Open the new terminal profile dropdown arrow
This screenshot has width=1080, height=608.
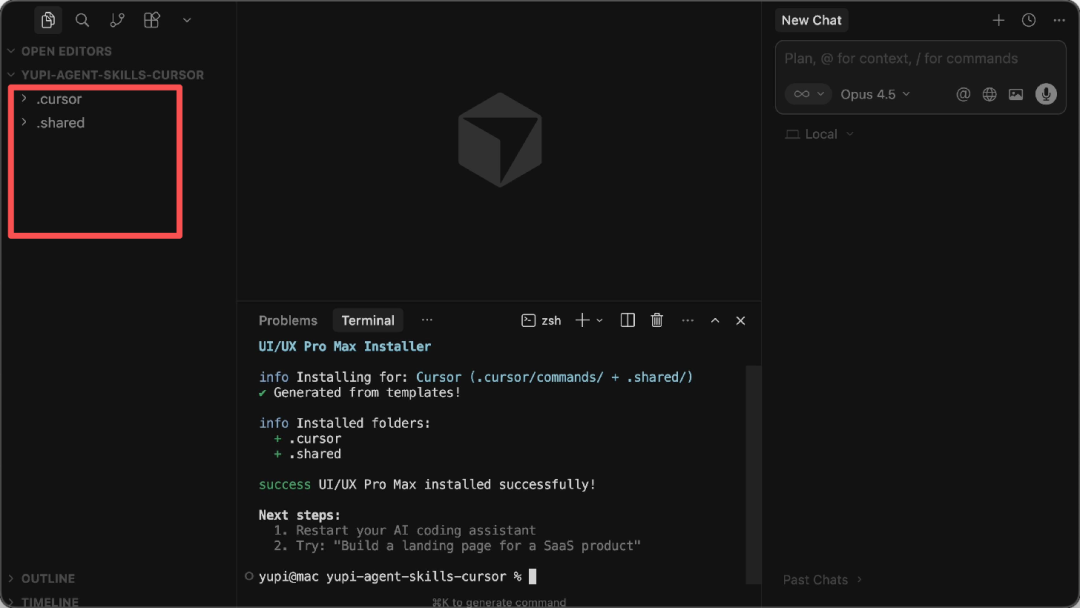pyautogui.click(x=600, y=320)
